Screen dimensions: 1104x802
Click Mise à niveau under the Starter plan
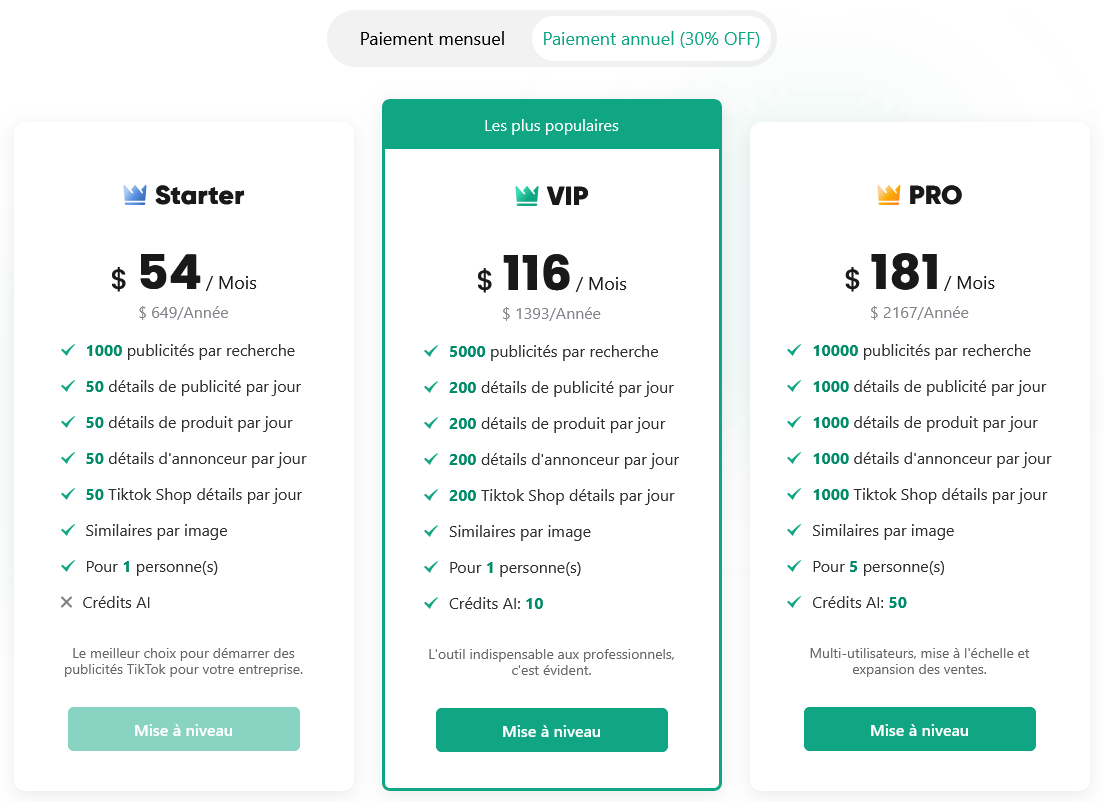(183, 729)
